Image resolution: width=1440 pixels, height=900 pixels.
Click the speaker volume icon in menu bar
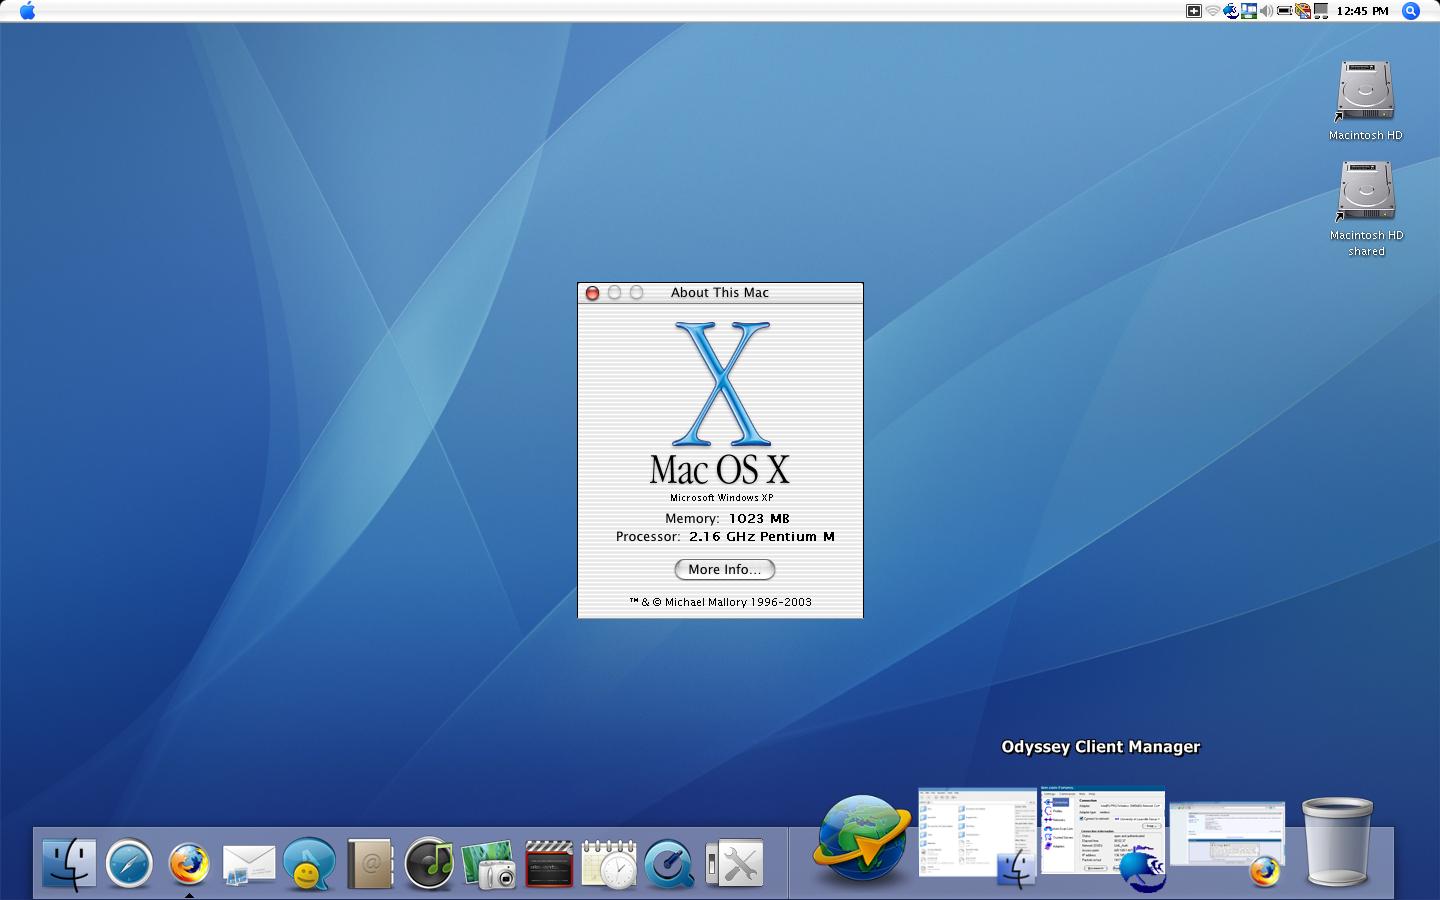pyautogui.click(x=1266, y=11)
